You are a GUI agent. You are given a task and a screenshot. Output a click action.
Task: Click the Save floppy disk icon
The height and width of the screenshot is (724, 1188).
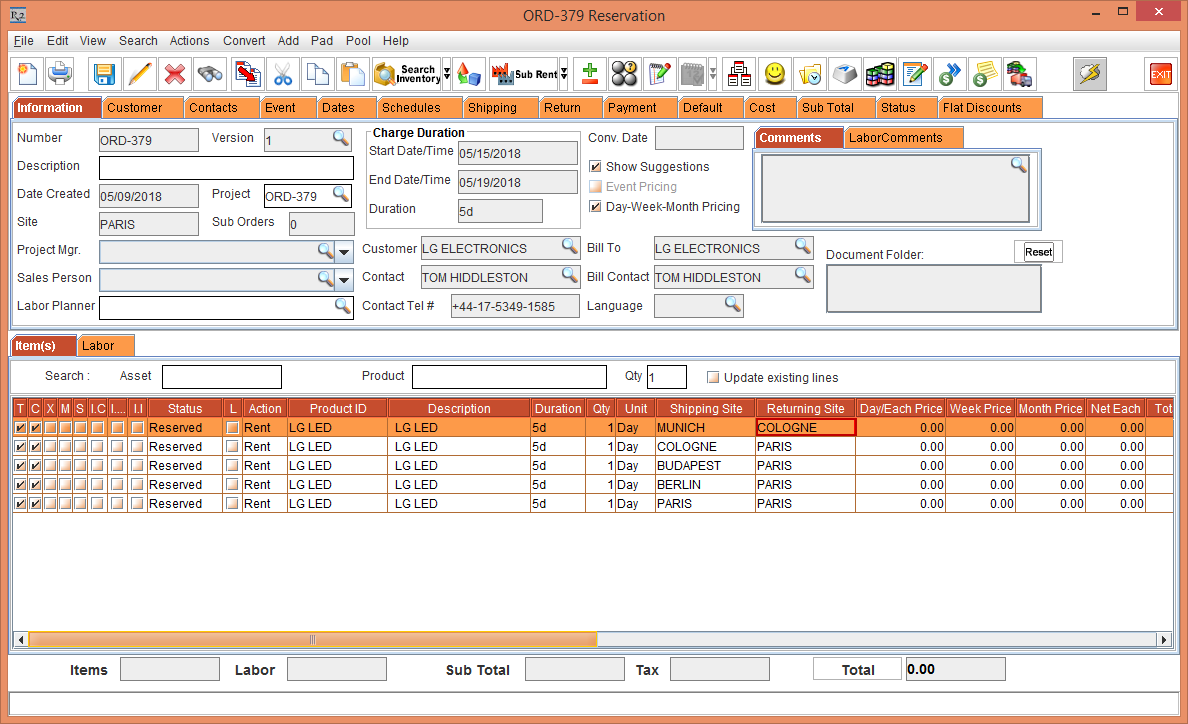[105, 74]
